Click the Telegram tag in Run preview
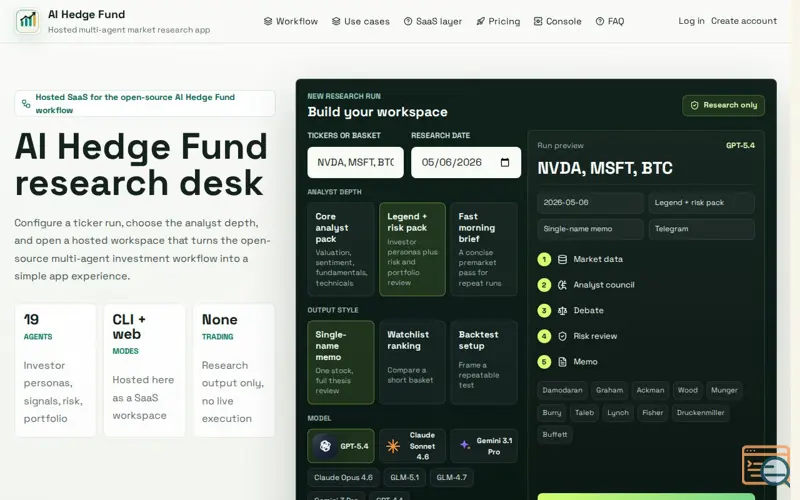 (x=702, y=229)
